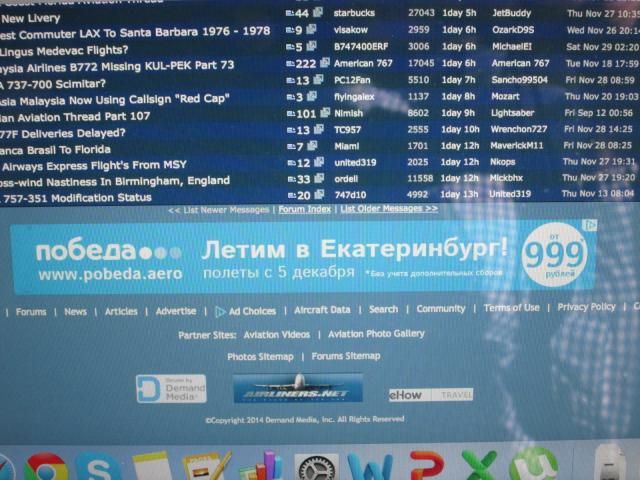
Task: Open the Forums footer link
Action: tap(31, 312)
